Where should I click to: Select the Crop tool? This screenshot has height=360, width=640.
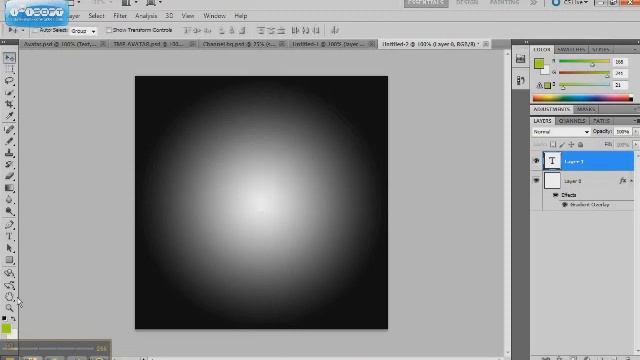click(x=9, y=104)
